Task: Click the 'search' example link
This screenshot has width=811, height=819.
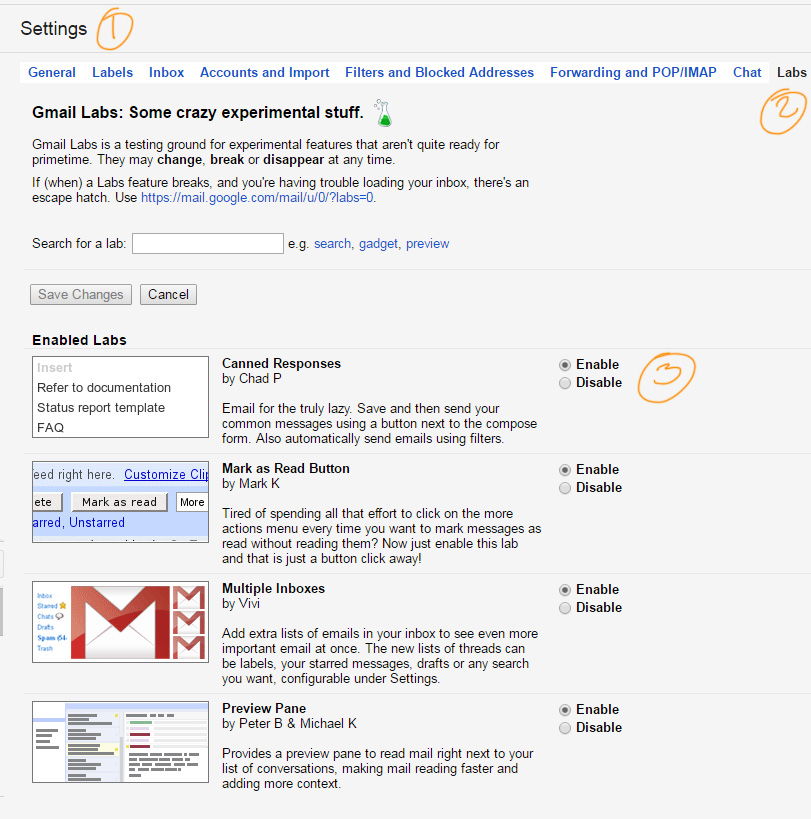Action: 332,243
